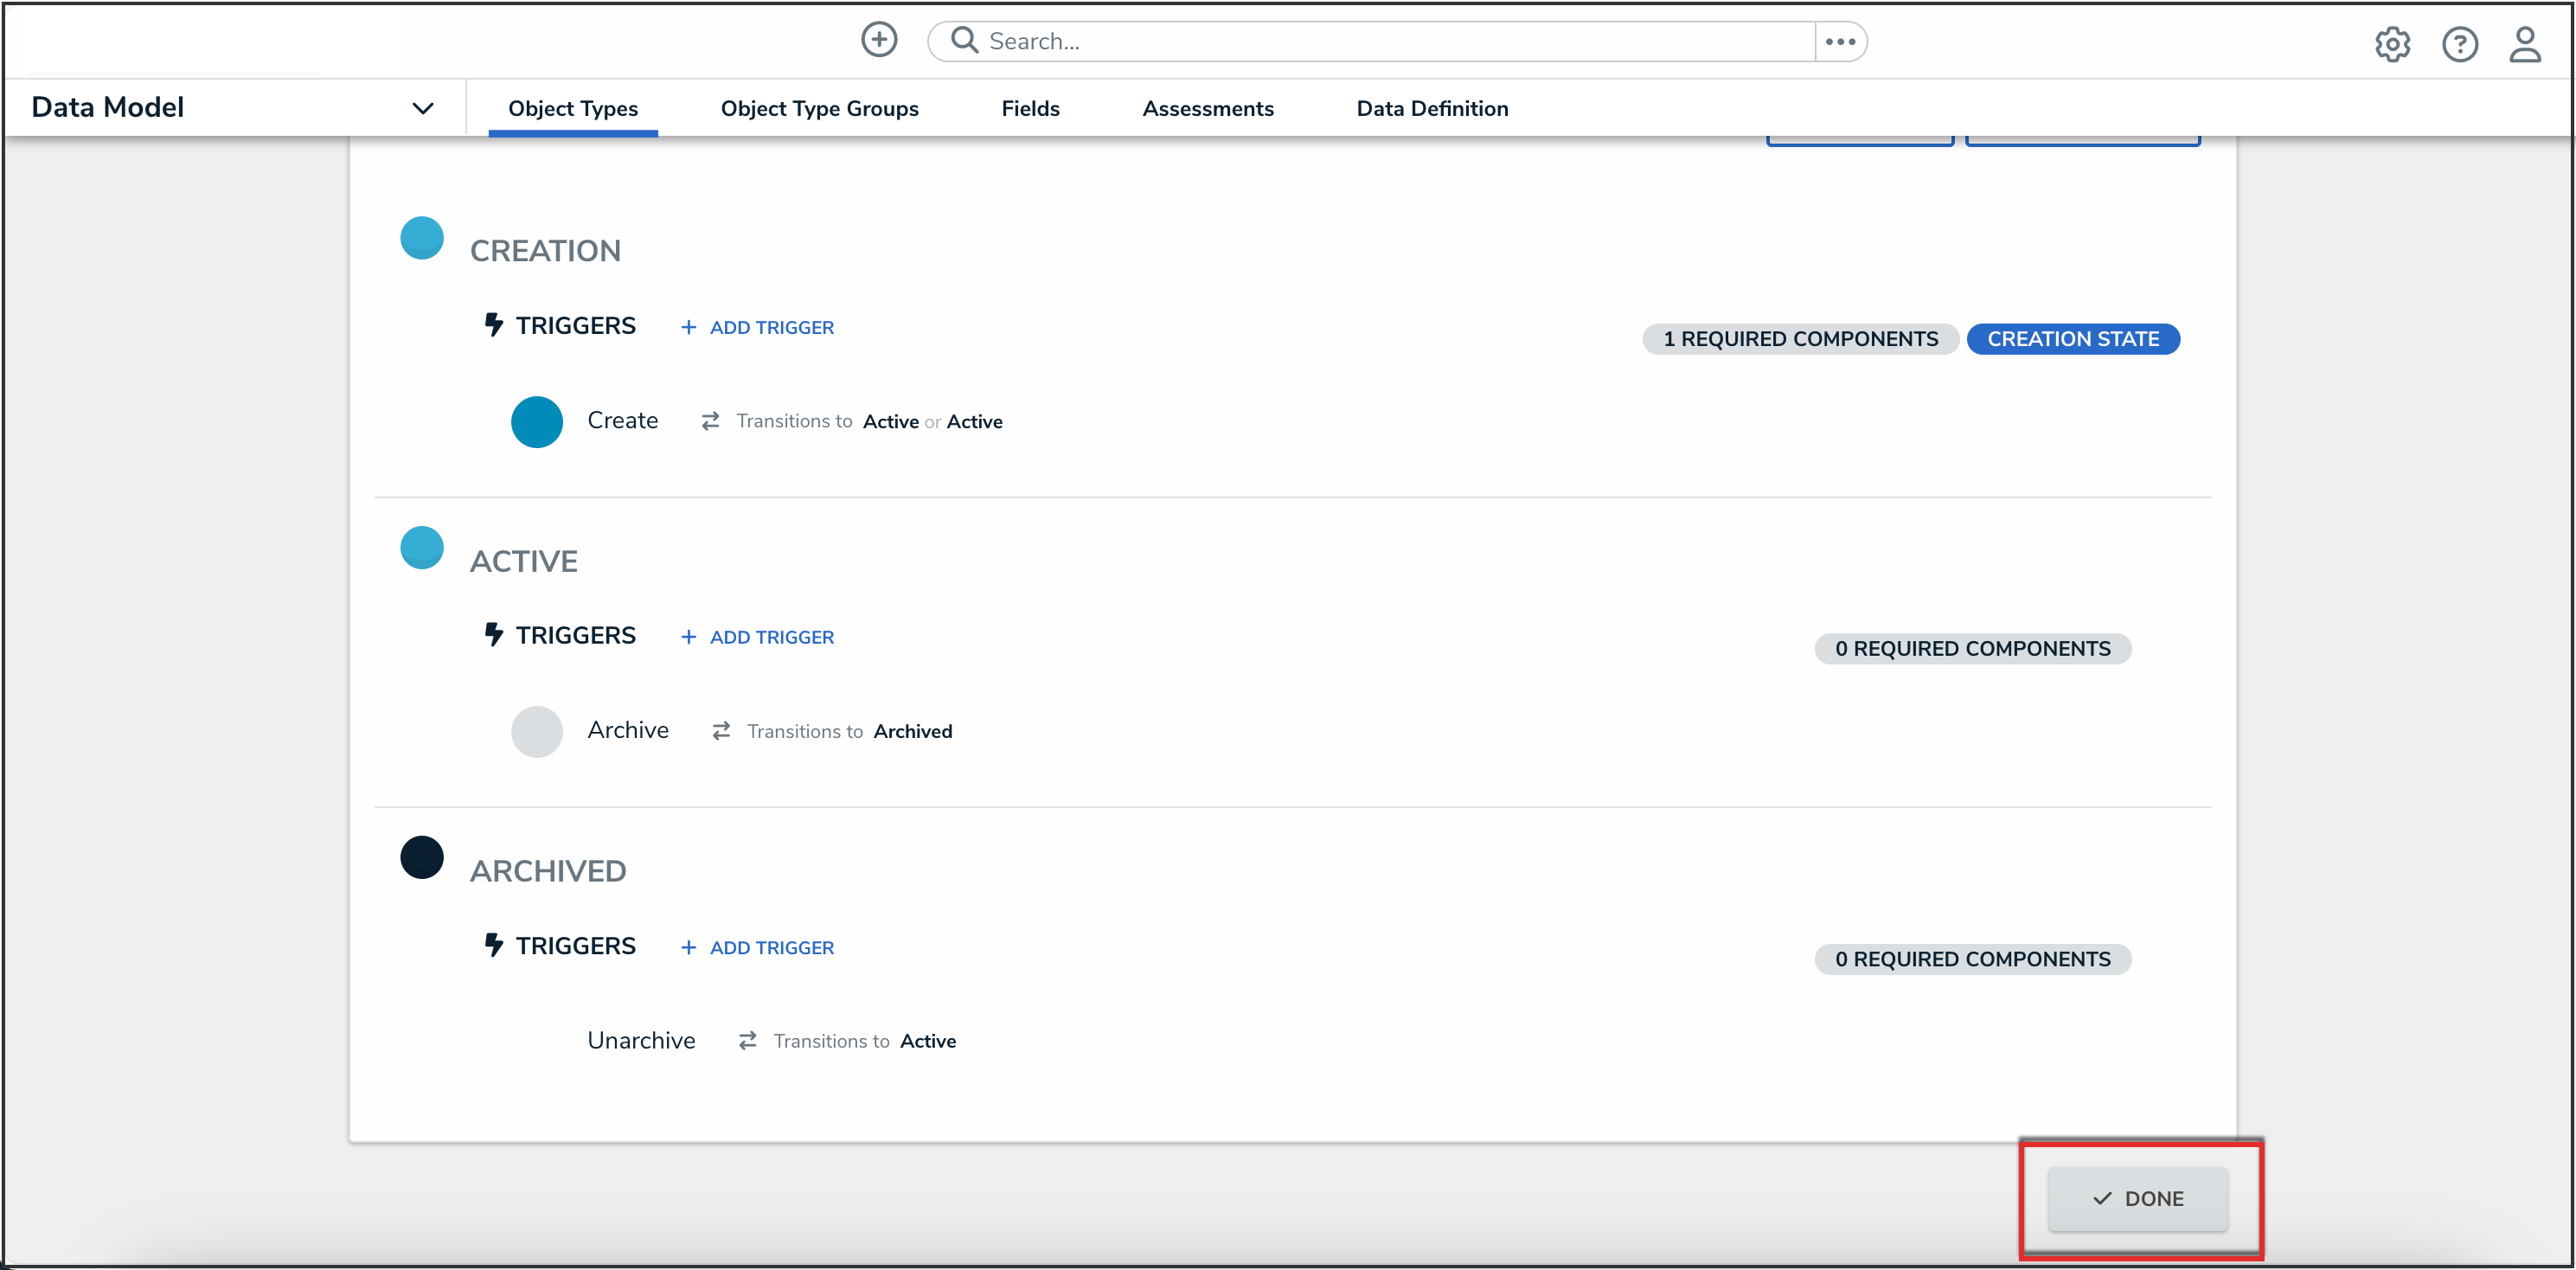
Task: Open the settings gear icon
Action: (2392, 44)
